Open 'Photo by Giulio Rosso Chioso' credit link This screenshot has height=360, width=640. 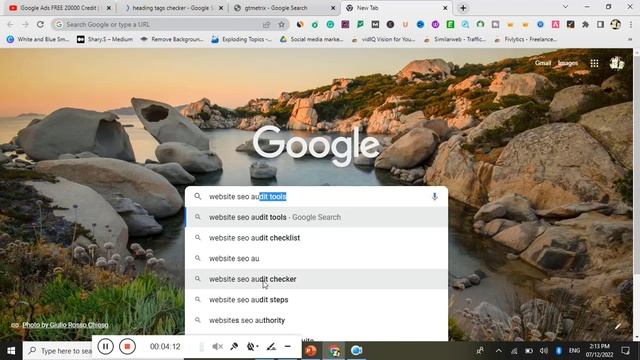(x=65, y=325)
